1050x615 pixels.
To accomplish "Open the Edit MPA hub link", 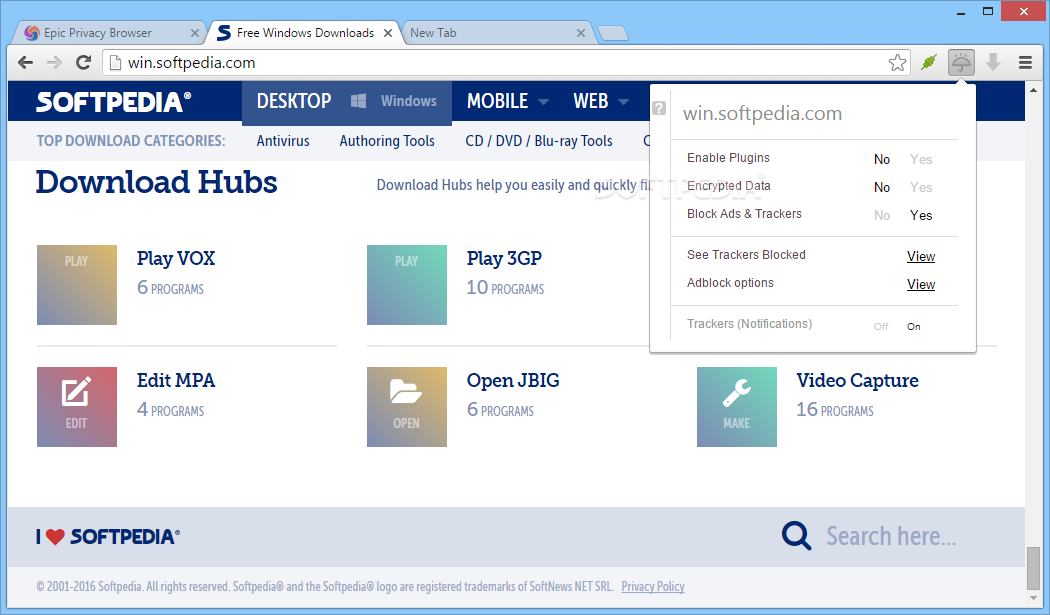I will [x=175, y=381].
